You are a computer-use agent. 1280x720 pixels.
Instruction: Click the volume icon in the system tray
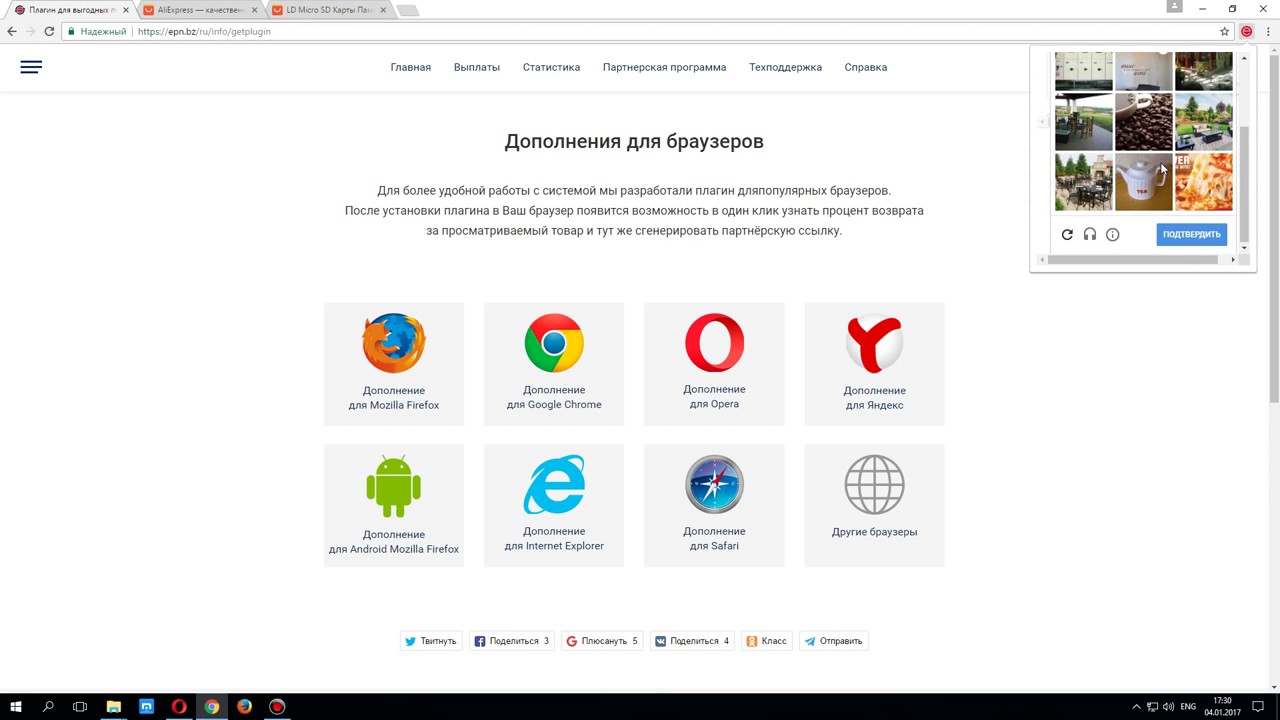(x=1168, y=707)
